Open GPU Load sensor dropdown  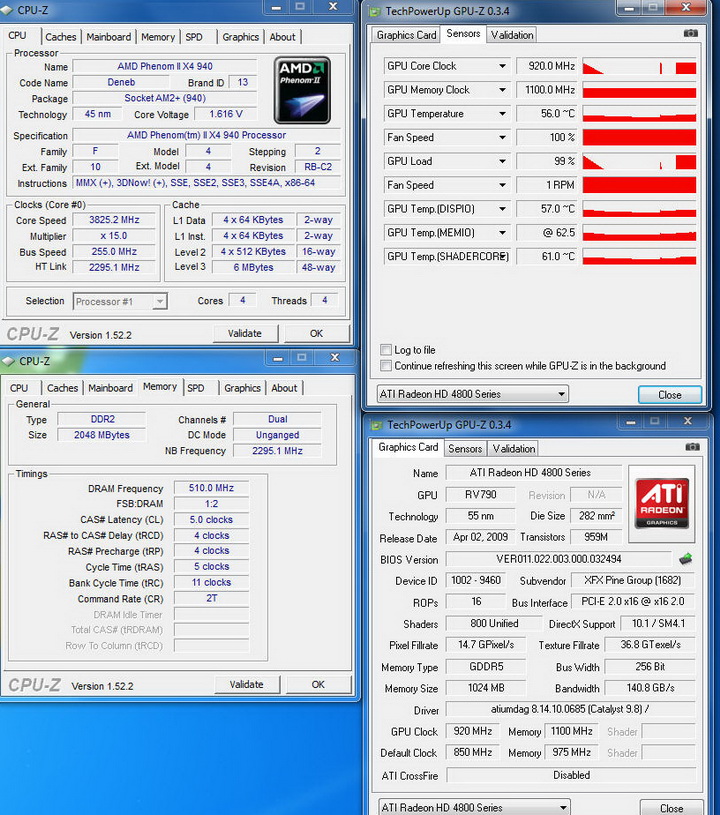tap(502, 161)
